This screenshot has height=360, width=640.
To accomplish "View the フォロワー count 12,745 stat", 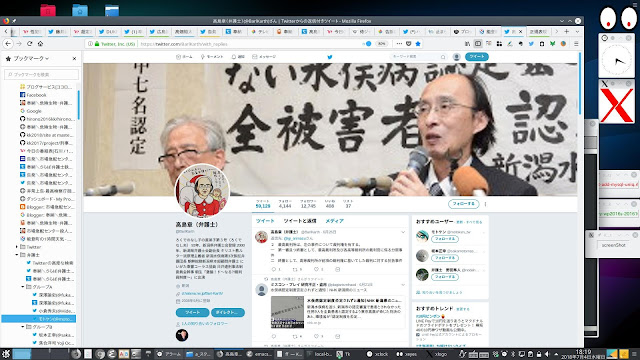I will 308,204.
